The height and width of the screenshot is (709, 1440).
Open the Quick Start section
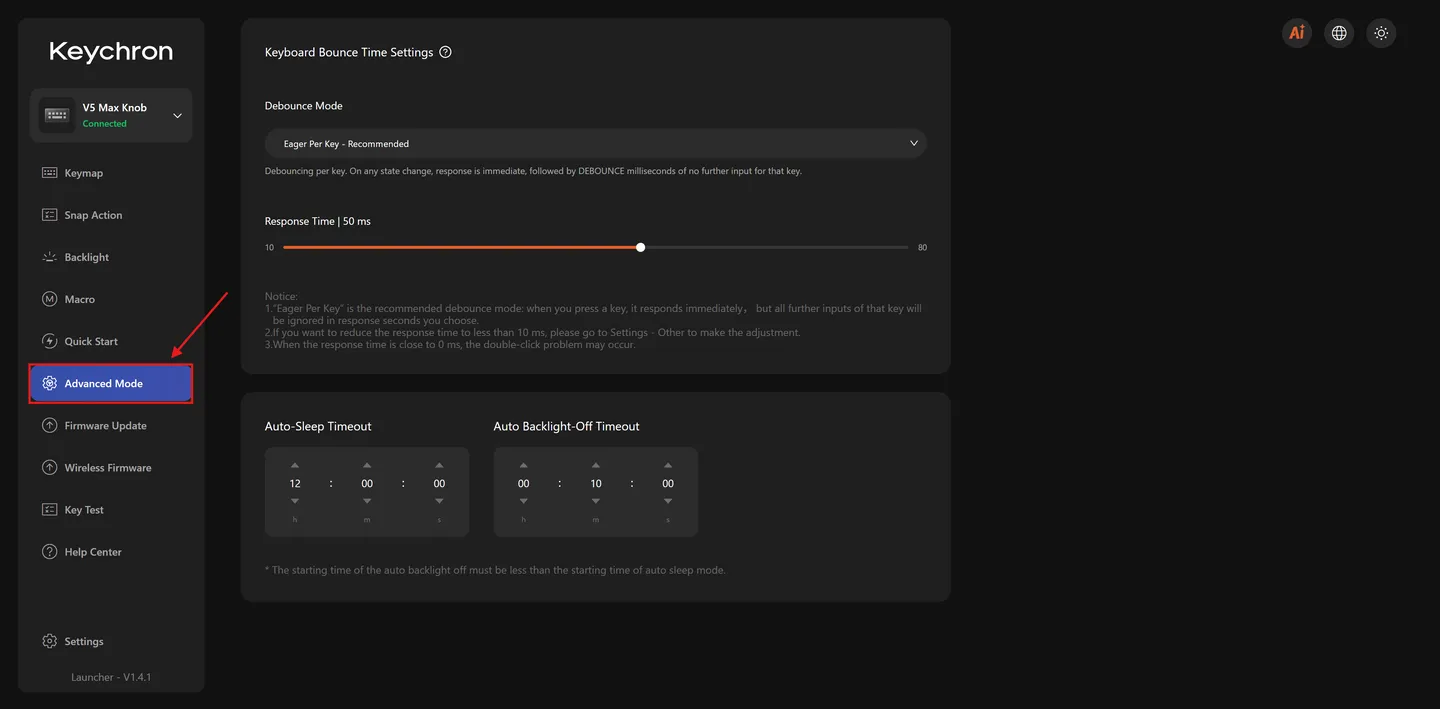pyautogui.click(x=111, y=341)
